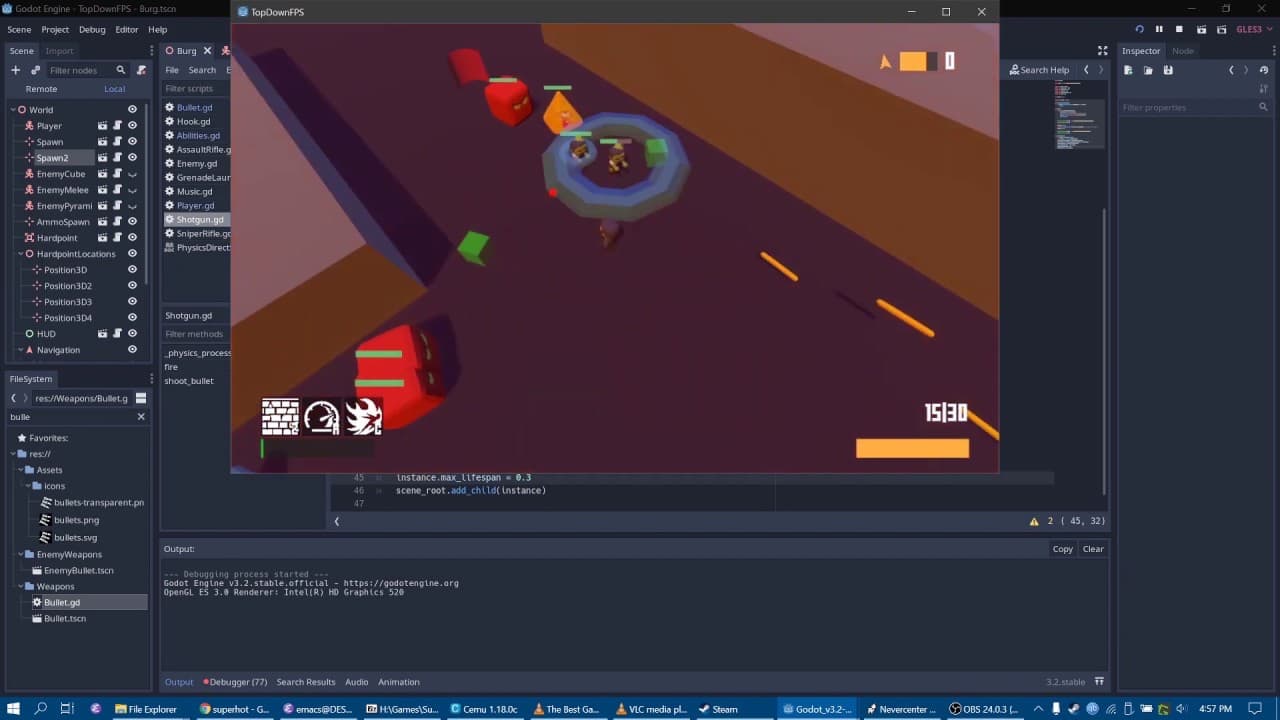Click the distraction-free mode icon near Search Help
The height and width of the screenshot is (720, 1280).
tap(1103, 50)
